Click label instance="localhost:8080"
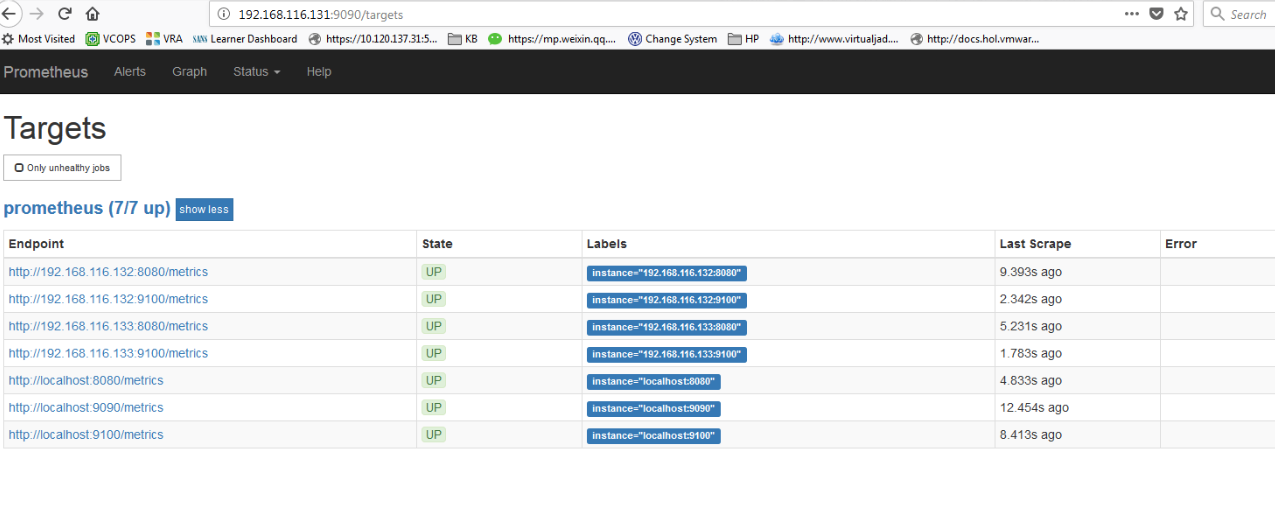Image resolution: width=1275 pixels, height=526 pixels. tap(654, 381)
